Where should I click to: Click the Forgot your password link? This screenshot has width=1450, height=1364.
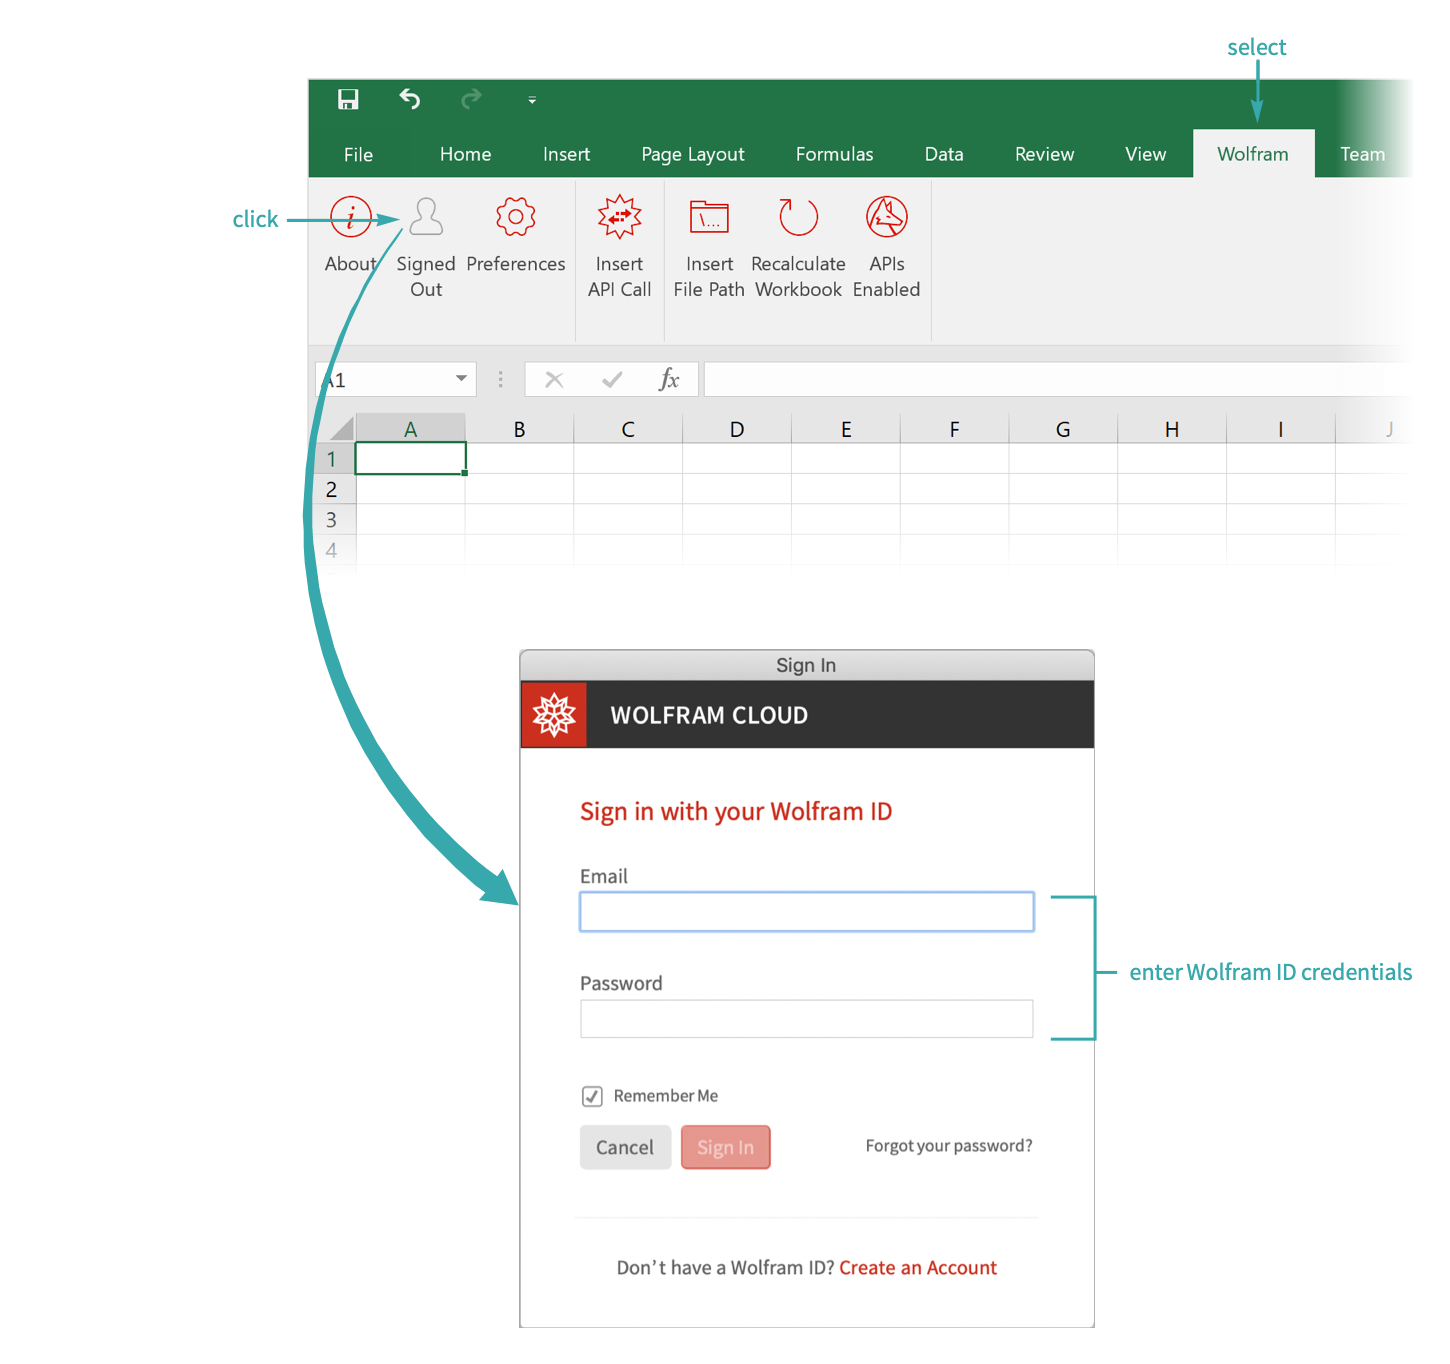948,1146
